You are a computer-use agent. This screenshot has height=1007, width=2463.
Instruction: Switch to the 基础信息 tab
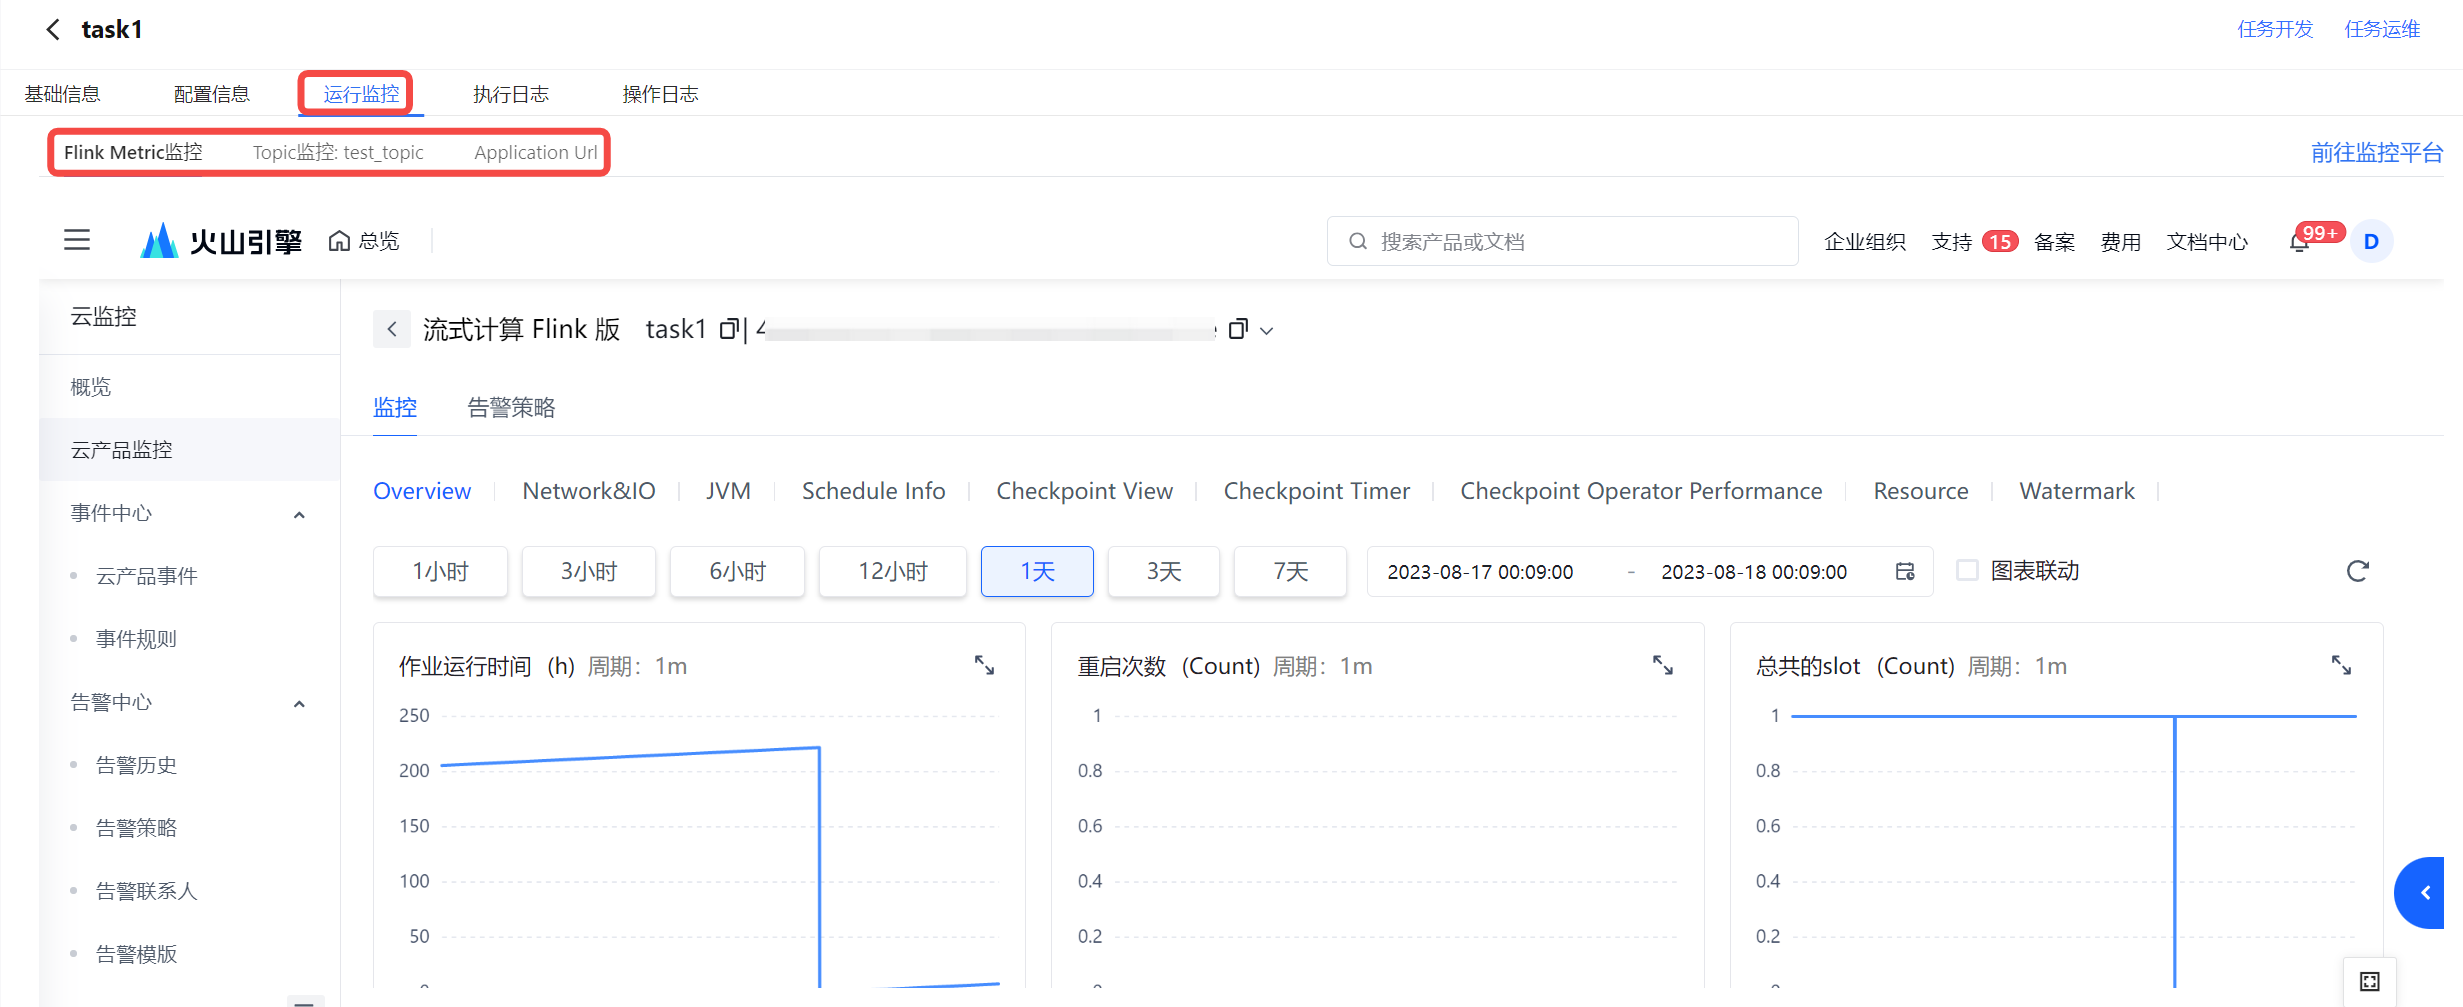pos(62,94)
